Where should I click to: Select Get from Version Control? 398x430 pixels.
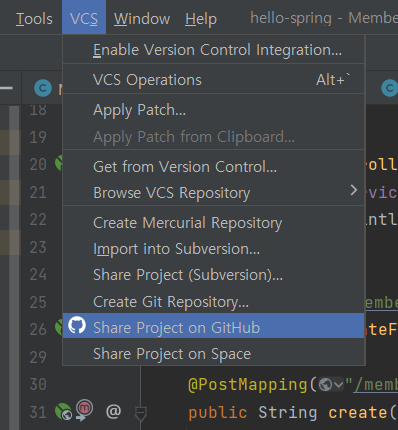click(x=213, y=166)
